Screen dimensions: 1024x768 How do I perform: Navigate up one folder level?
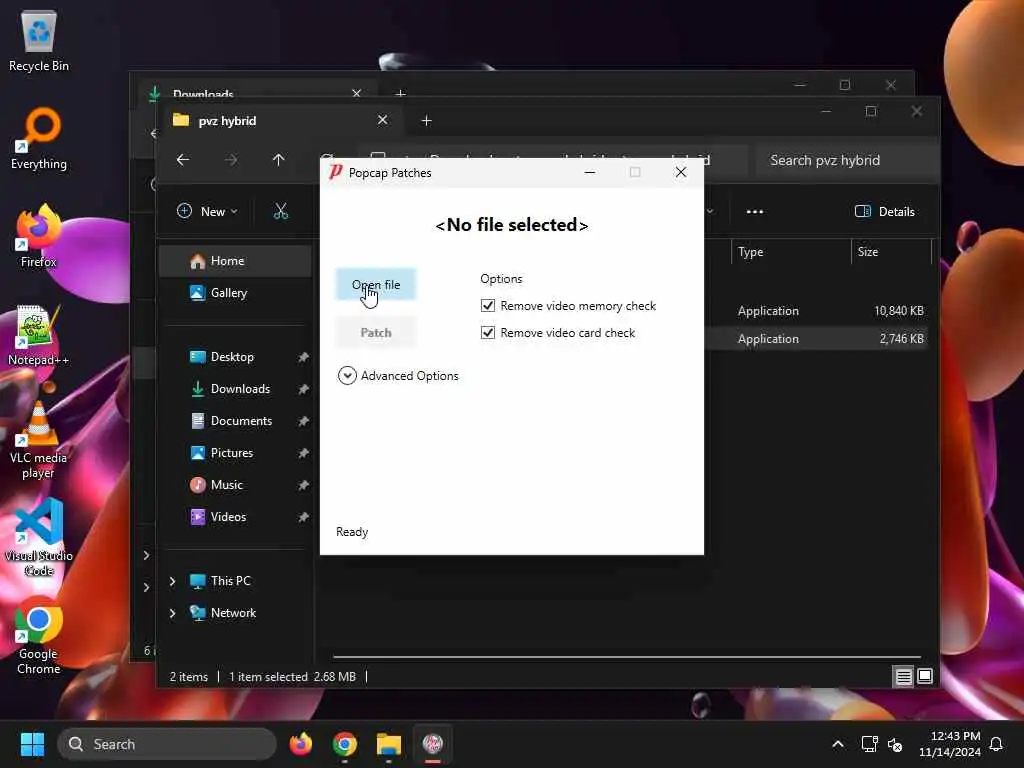click(279, 160)
